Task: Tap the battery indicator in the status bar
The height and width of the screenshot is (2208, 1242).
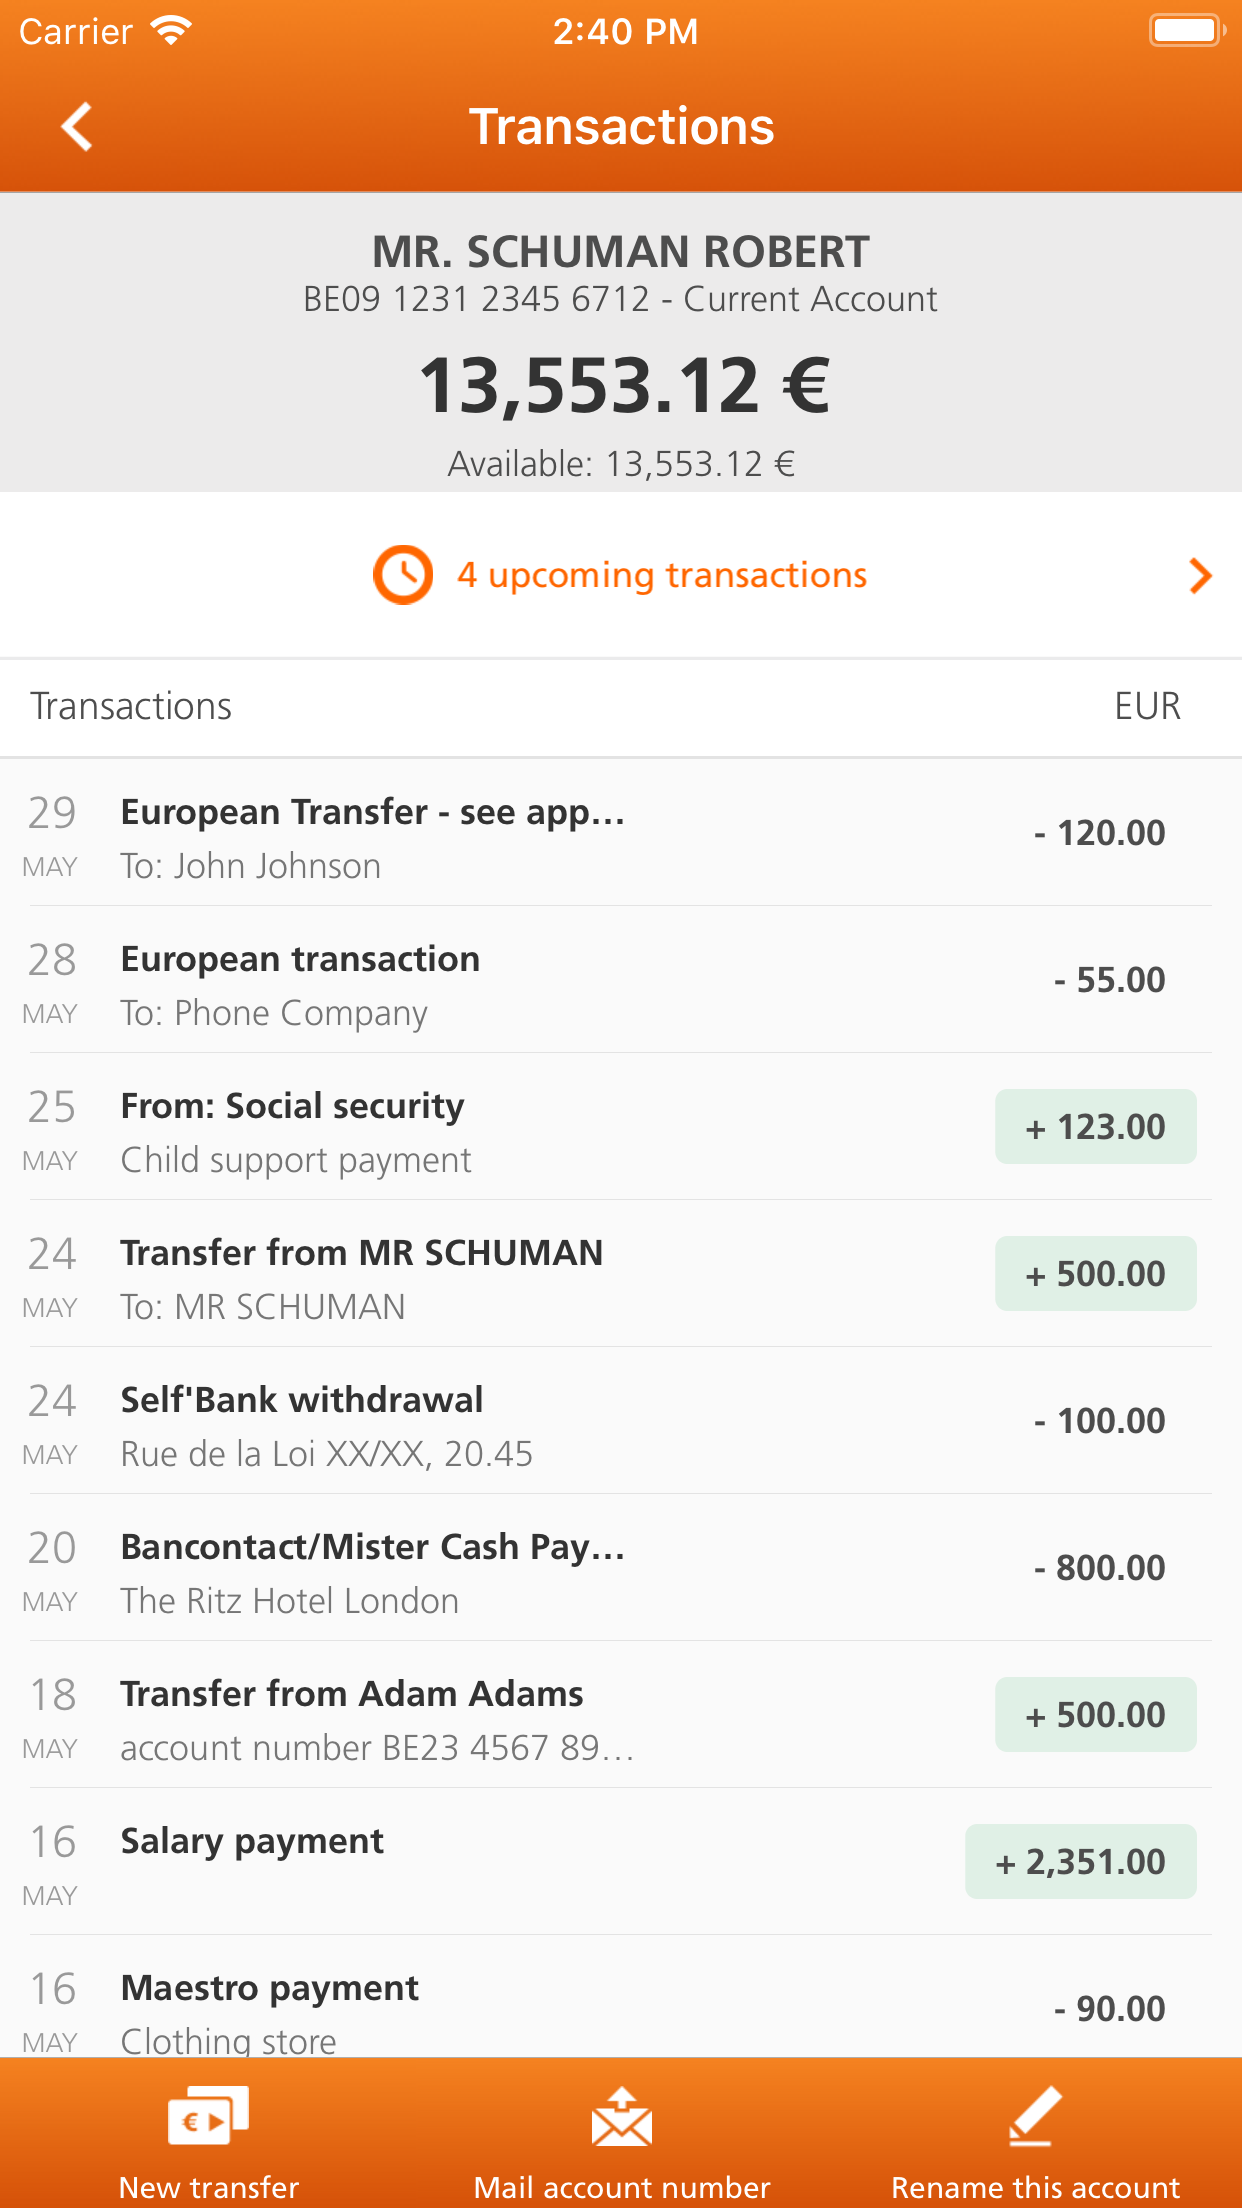Action: [x=1186, y=30]
